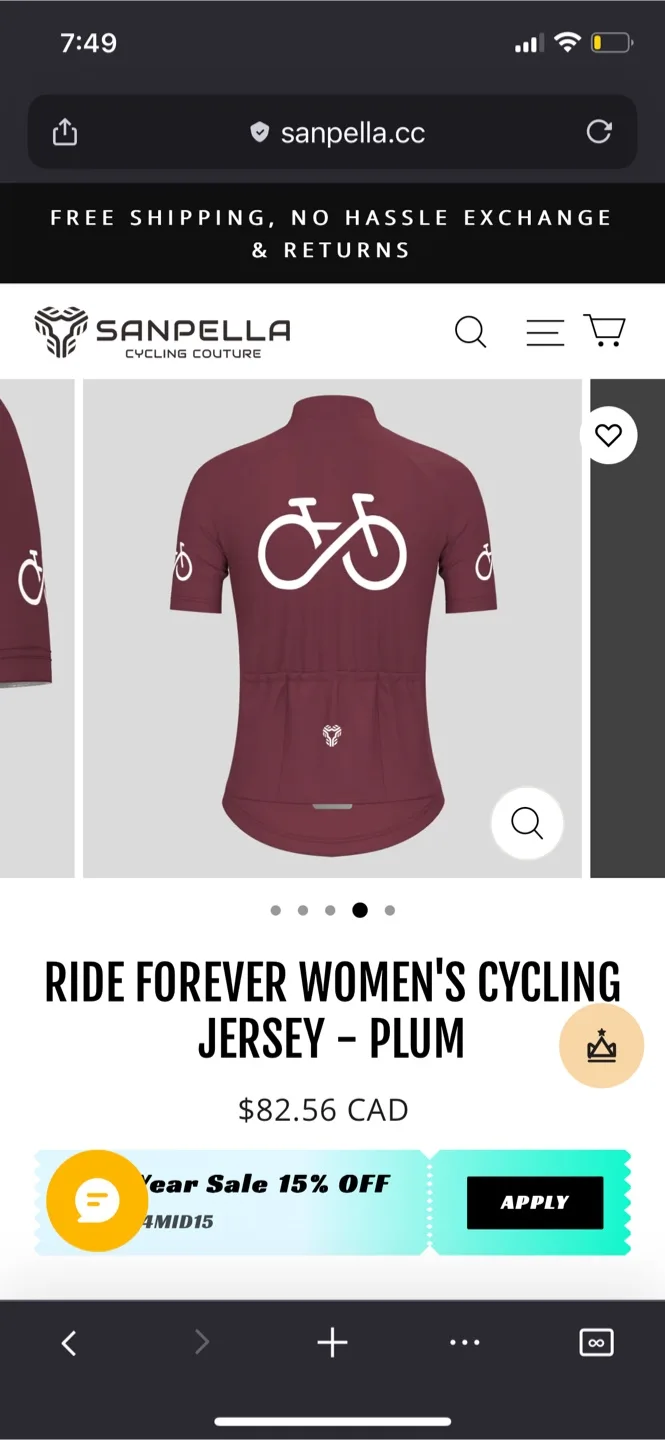Tap the share icon in the address bar
The width and height of the screenshot is (665, 1440).
(x=64, y=131)
